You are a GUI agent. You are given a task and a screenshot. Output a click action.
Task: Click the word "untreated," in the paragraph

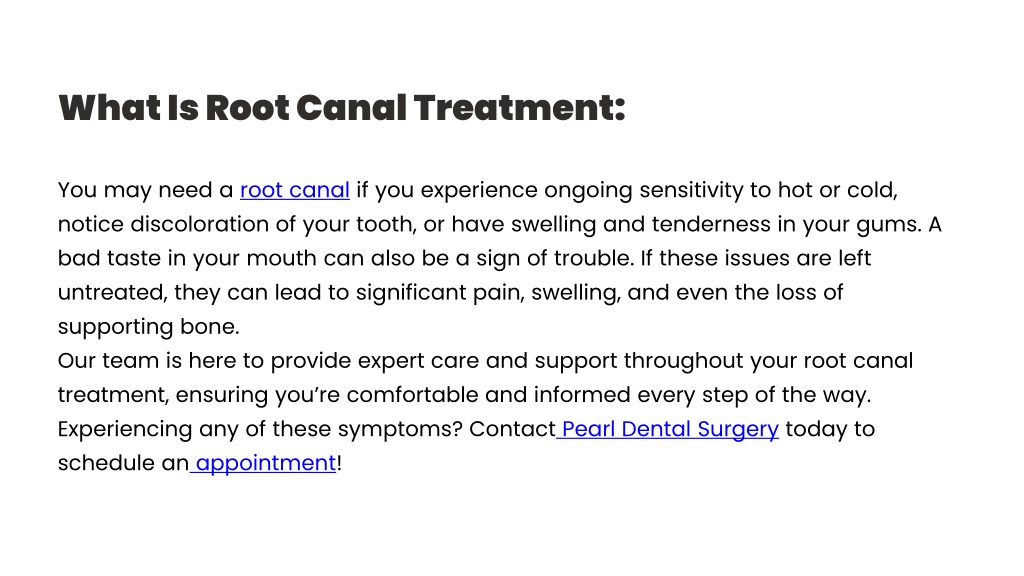click(112, 293)
